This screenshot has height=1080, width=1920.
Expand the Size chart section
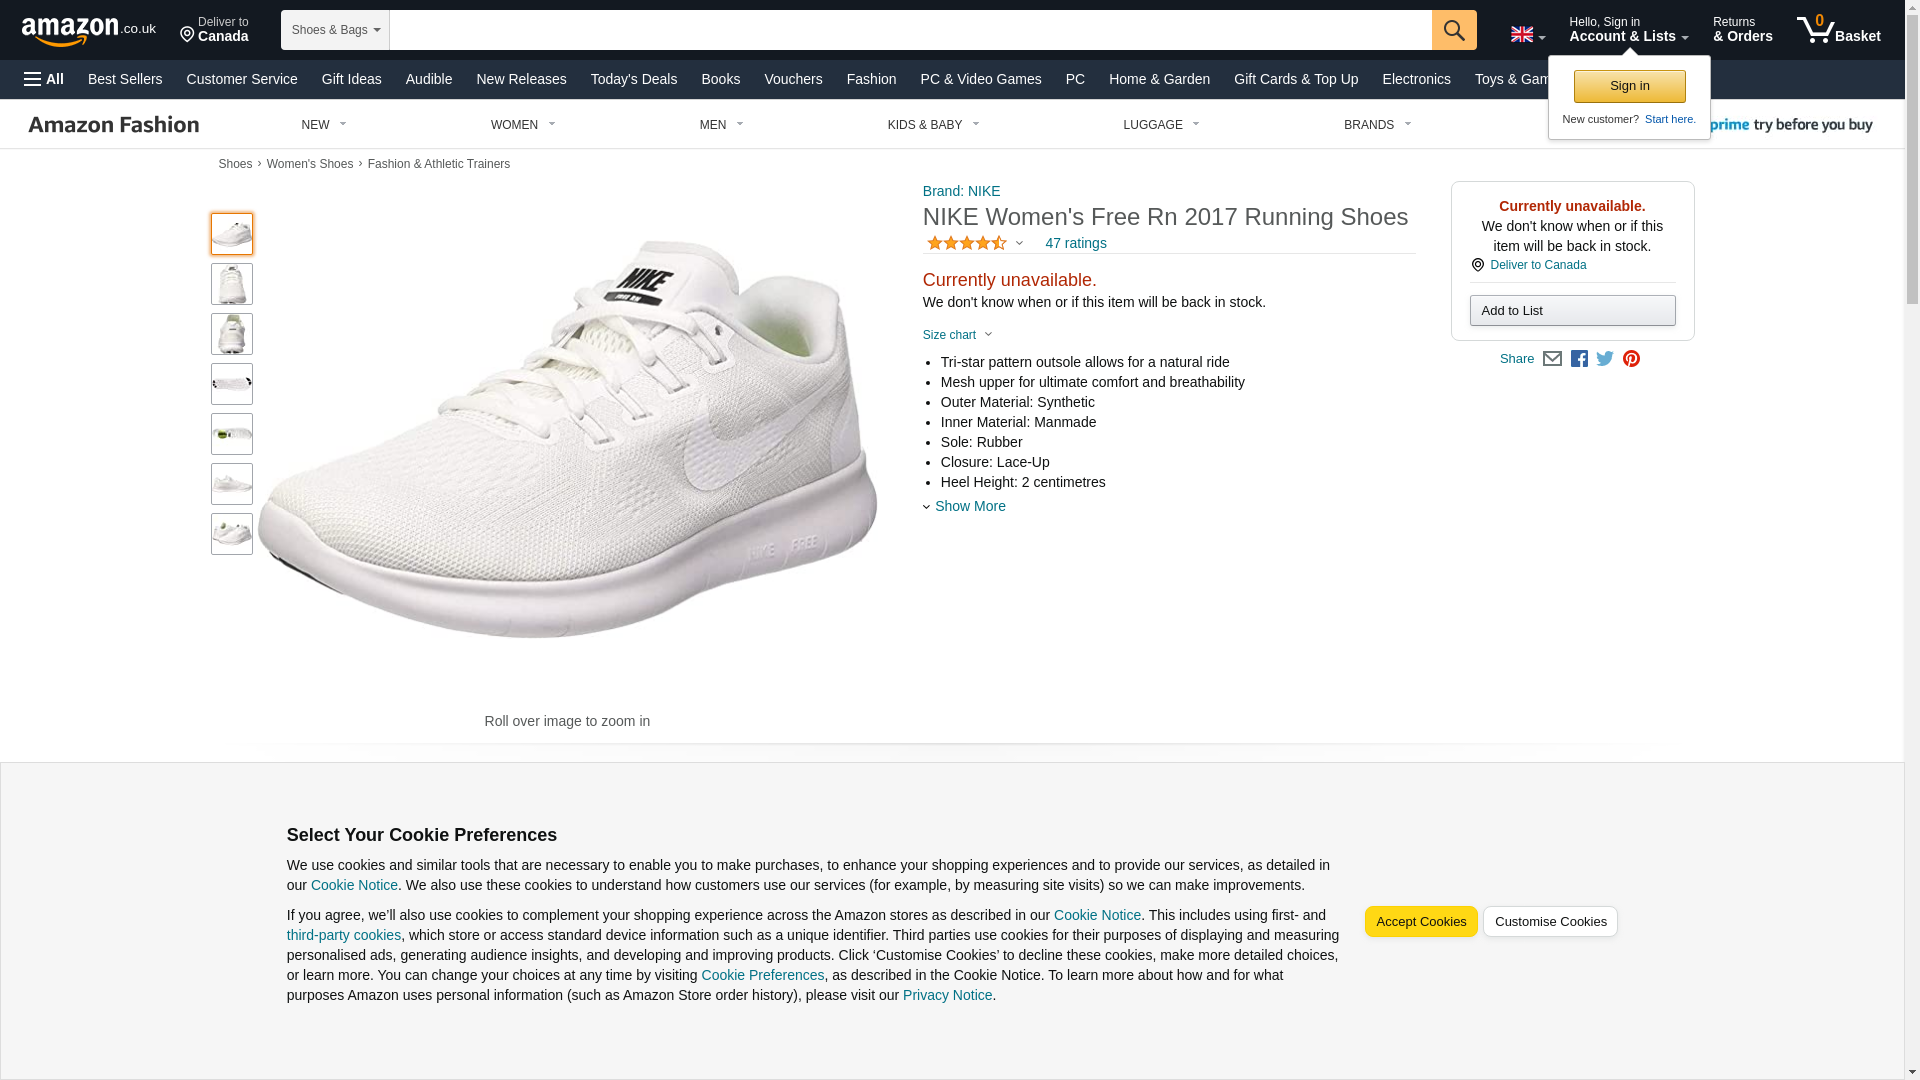click(957, 335)
